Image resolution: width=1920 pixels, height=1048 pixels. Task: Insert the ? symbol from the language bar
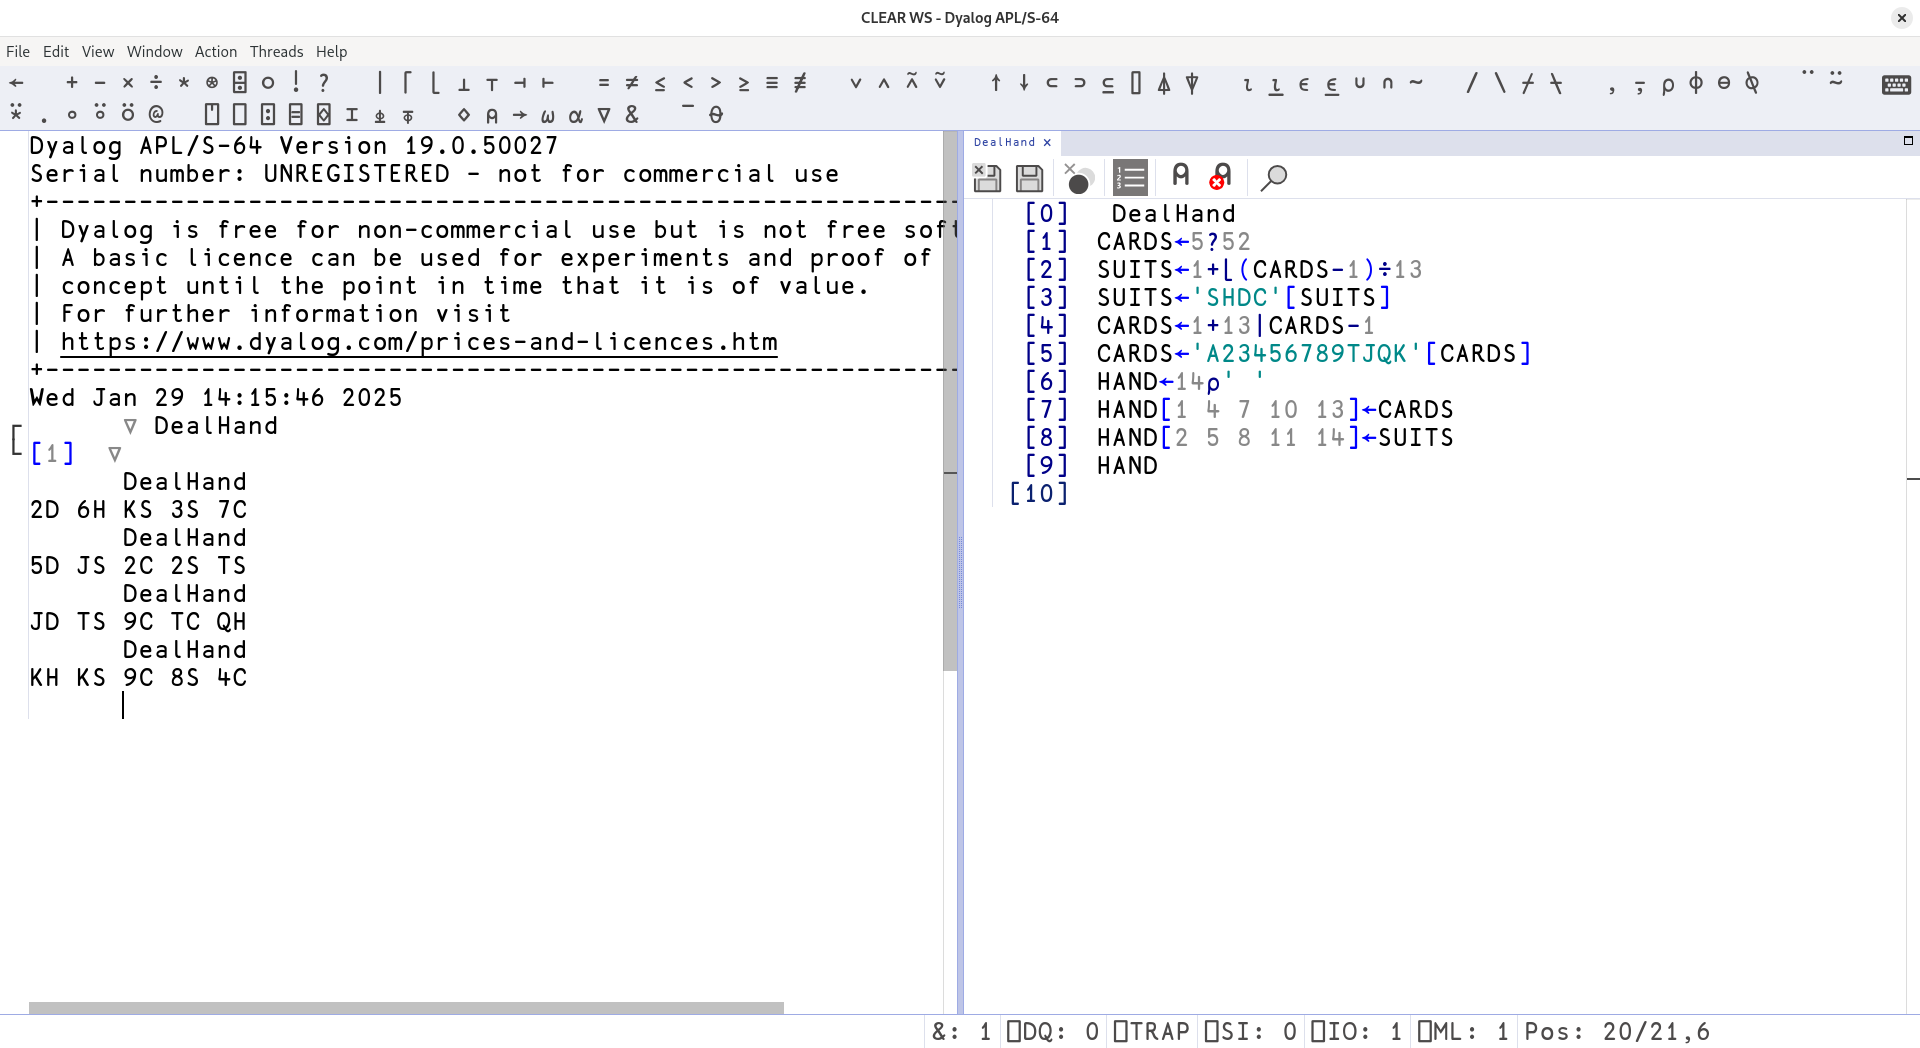(x=323, y=82)
